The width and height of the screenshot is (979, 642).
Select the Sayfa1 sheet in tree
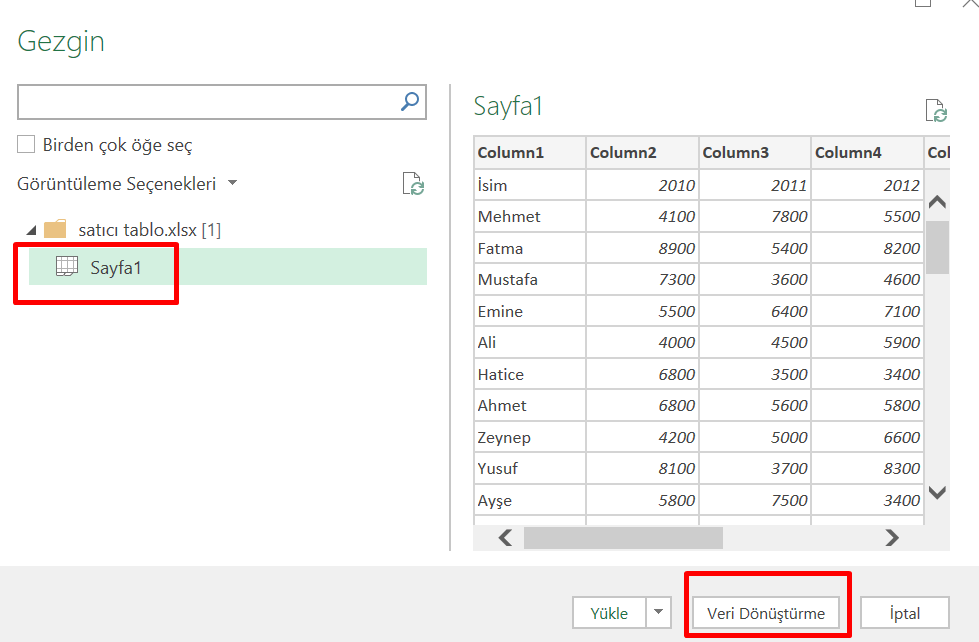(x=228, y=267)
